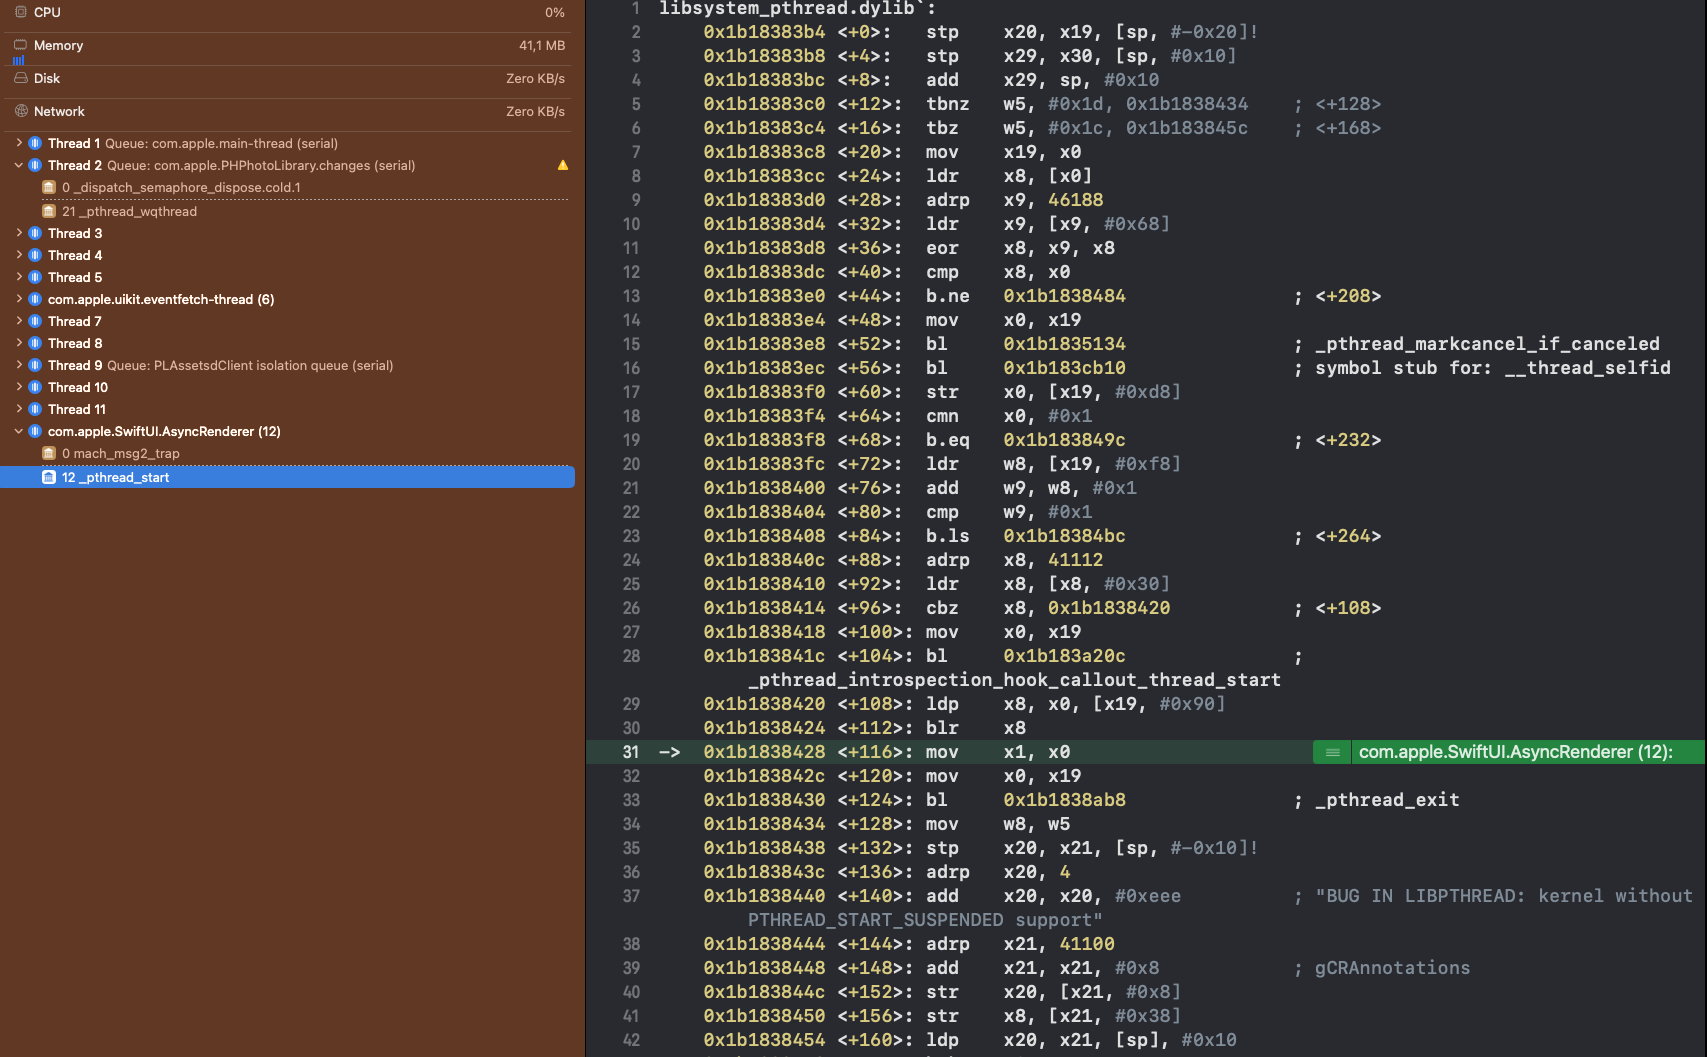Click the yellow warning triangle on Thread 2

[x=563, y=165]
